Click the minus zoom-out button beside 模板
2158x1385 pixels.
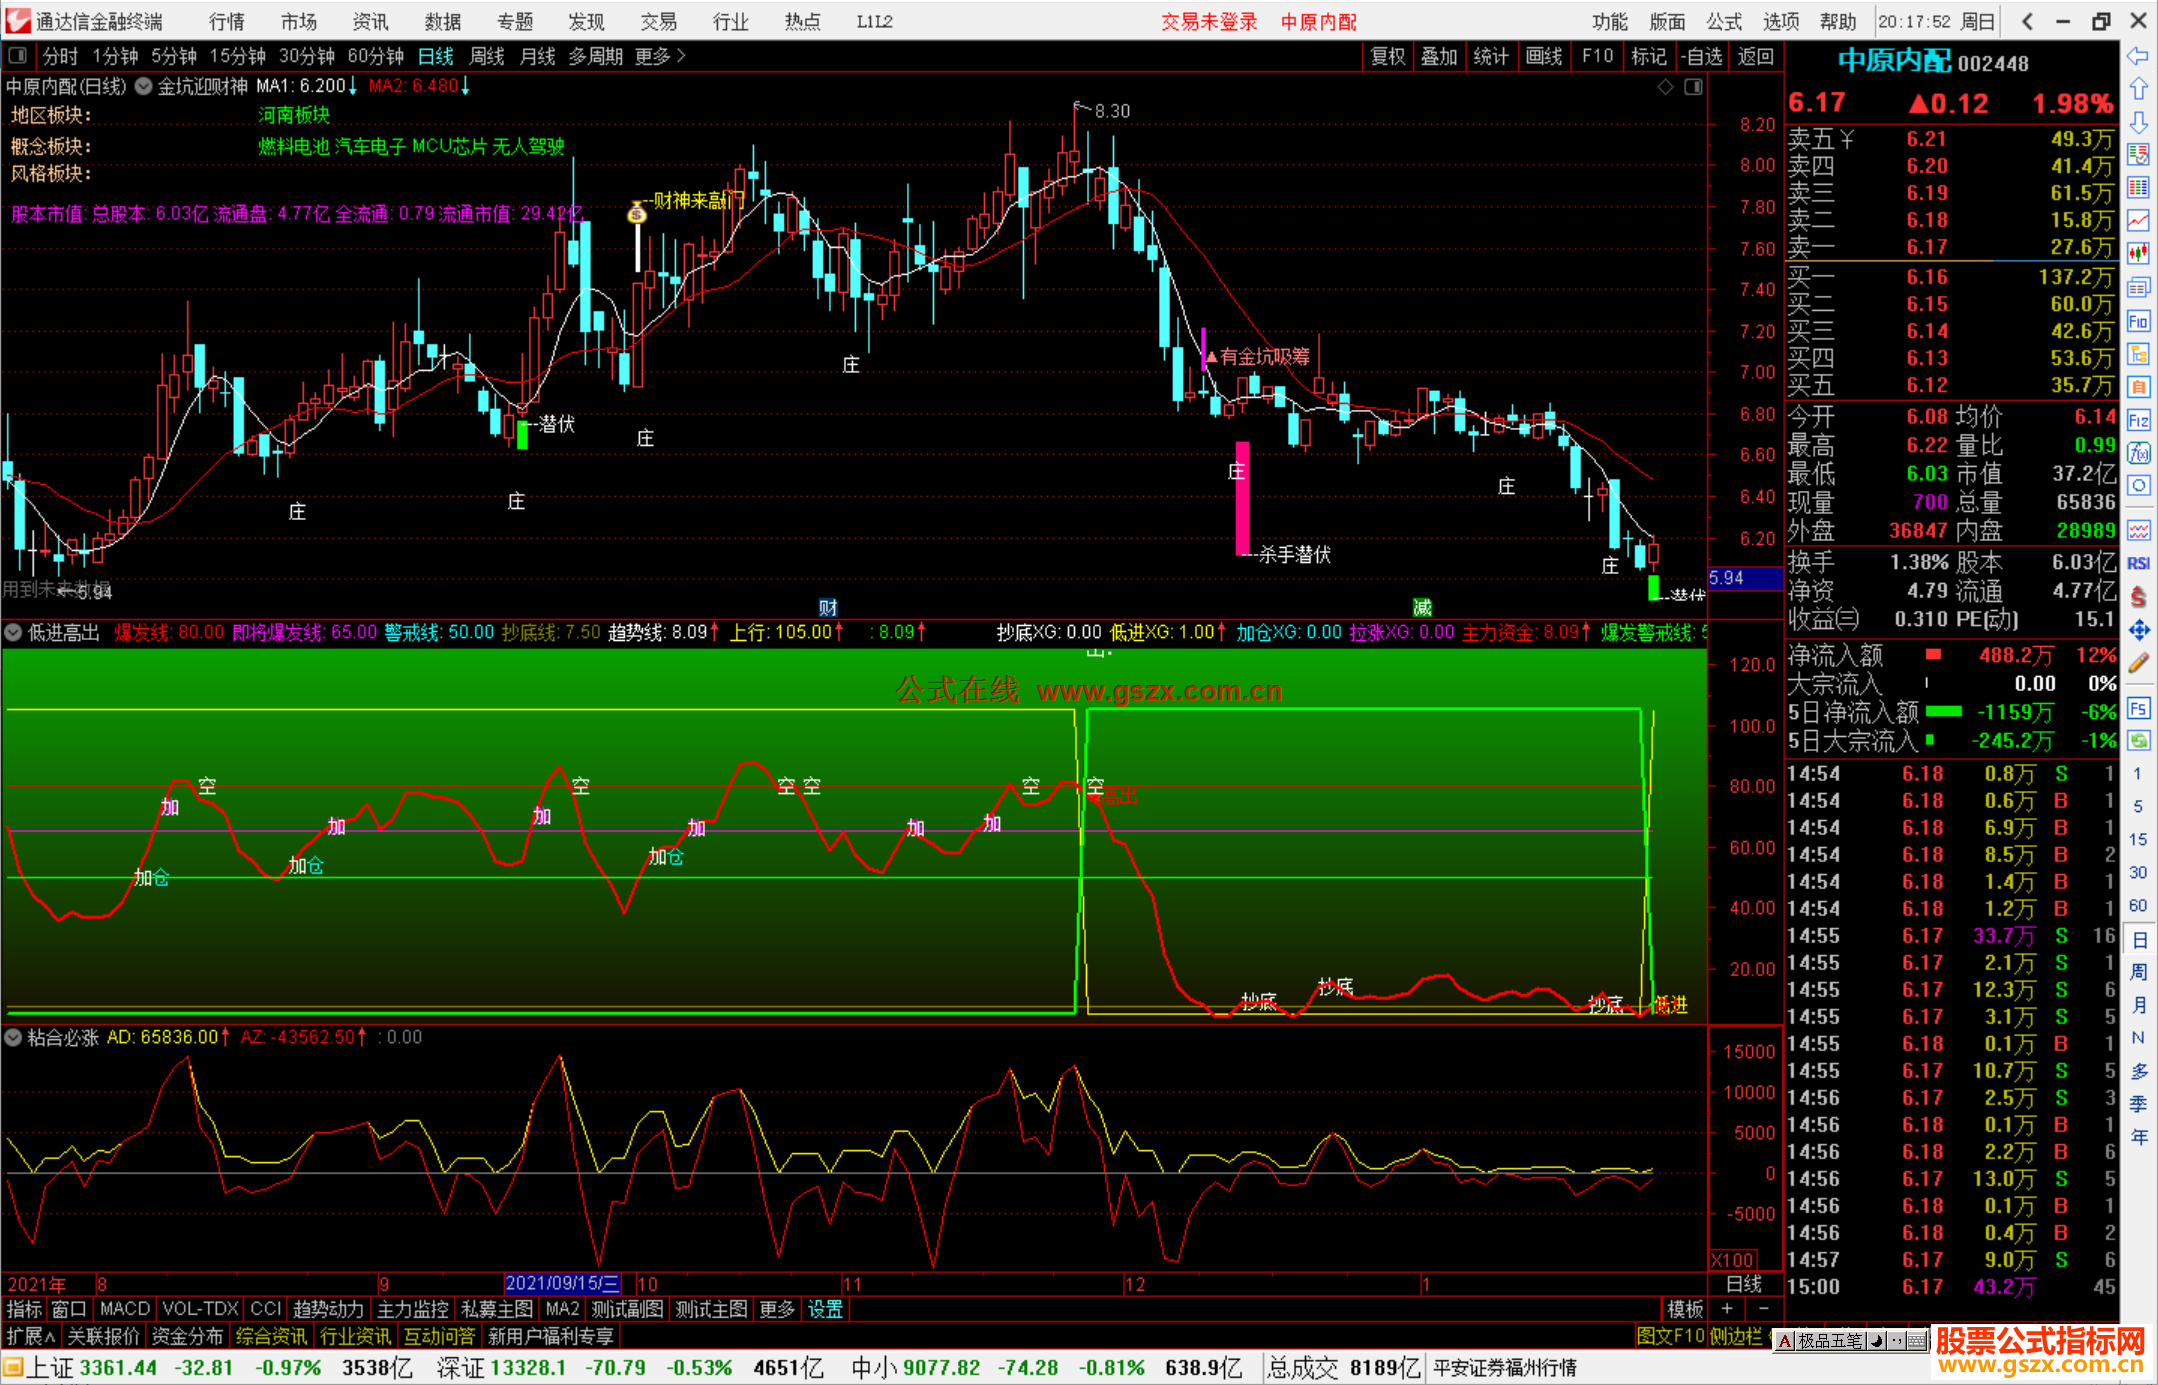click(x=1763, y=1309)
